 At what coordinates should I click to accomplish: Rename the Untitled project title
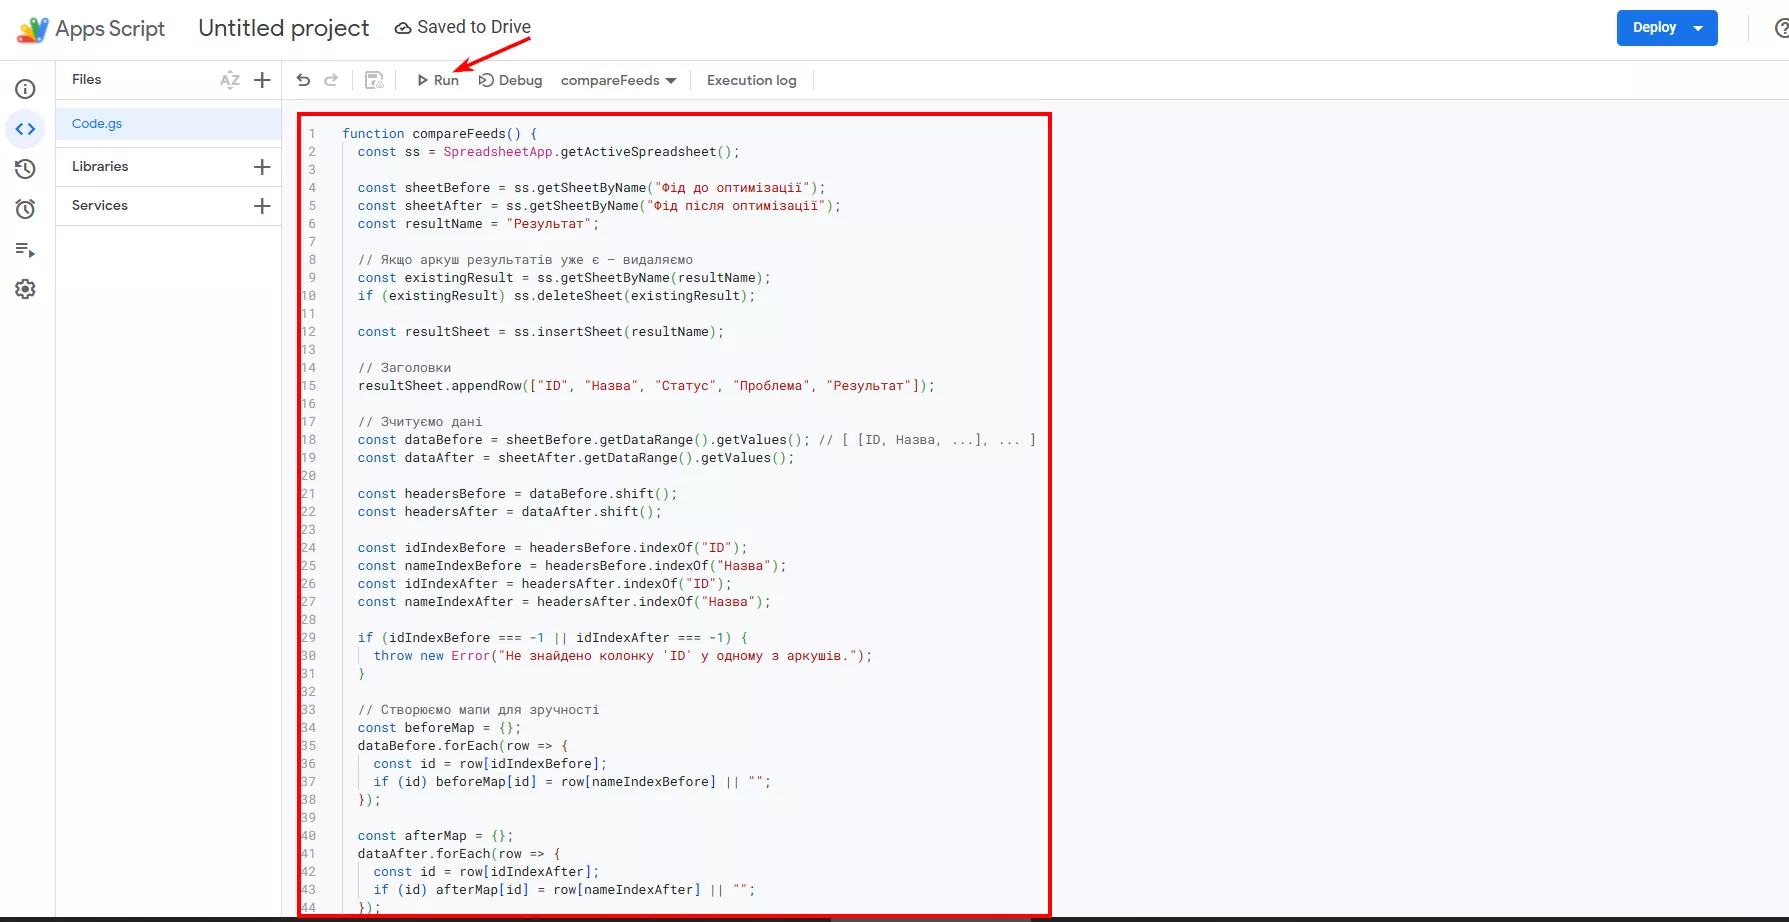point(284,28)
